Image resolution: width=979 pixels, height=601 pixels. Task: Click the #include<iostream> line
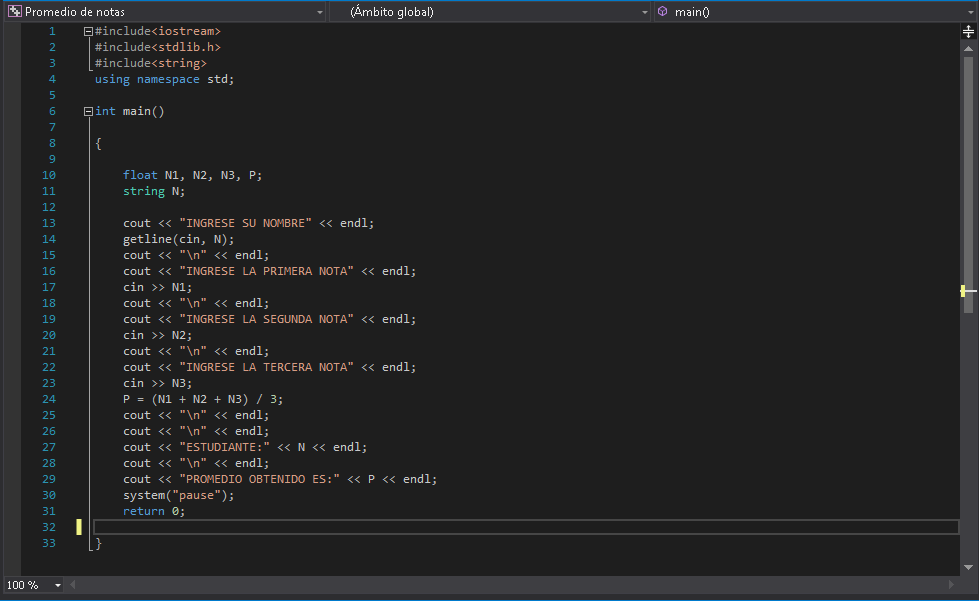tap(157, 31)
